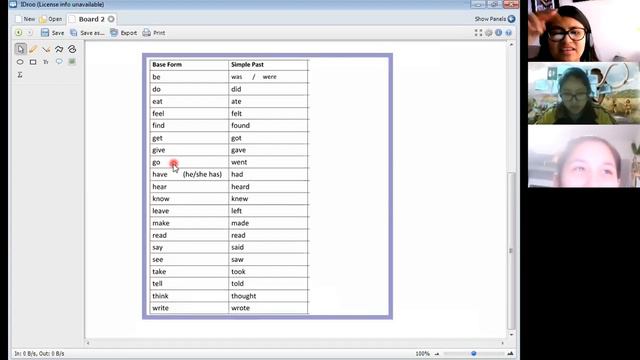
Task: Click the horizontal scrollbar left arrow
Action: (88, 343)
